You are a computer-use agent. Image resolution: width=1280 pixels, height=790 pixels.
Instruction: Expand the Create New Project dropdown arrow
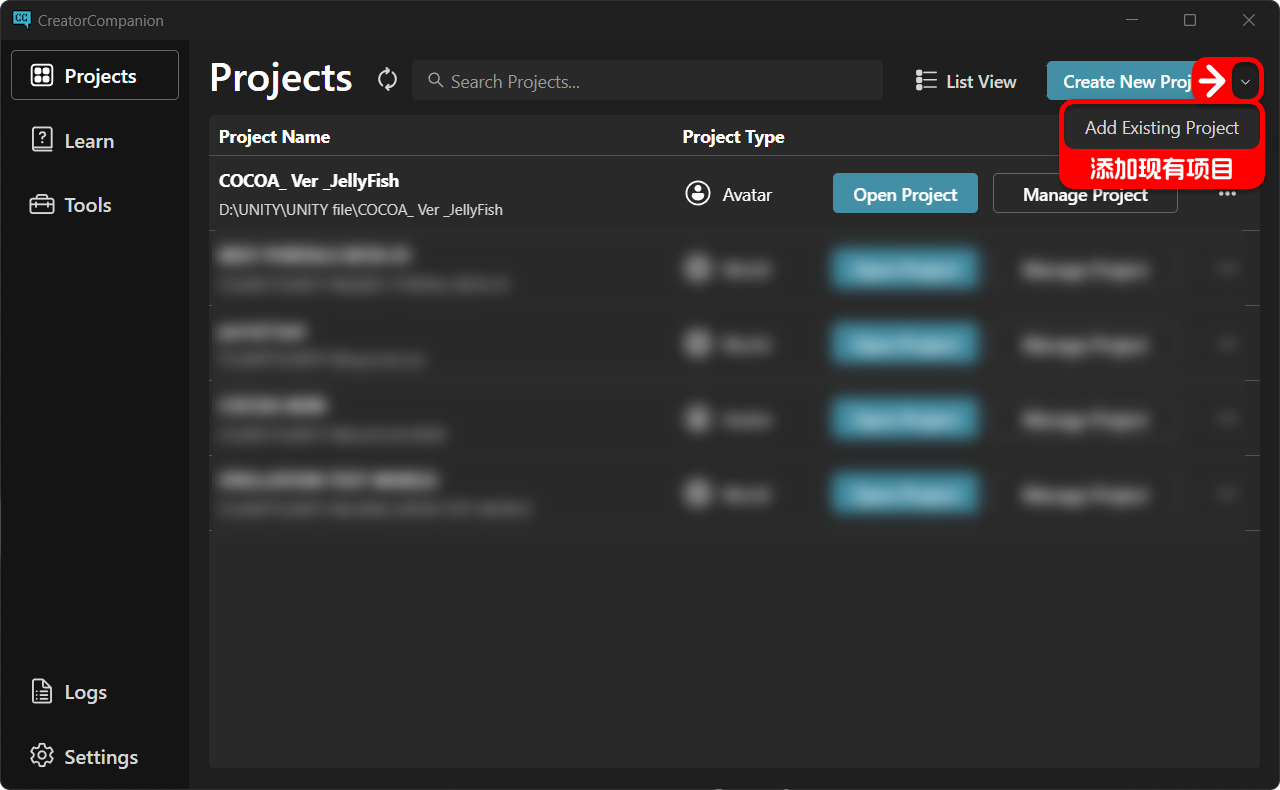click(x=1245, y=81)
